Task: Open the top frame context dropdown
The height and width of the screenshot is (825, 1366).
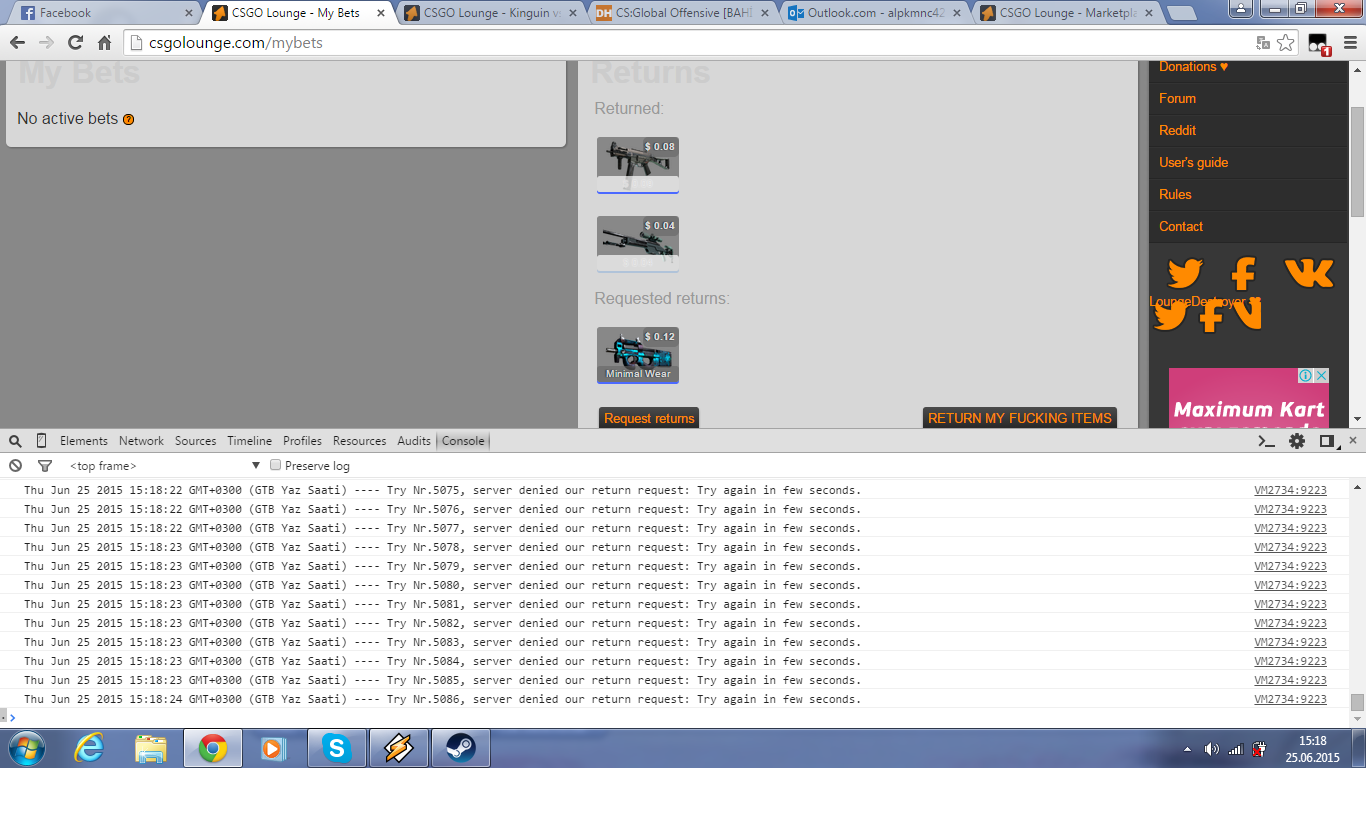Action: tap(165, 466)
